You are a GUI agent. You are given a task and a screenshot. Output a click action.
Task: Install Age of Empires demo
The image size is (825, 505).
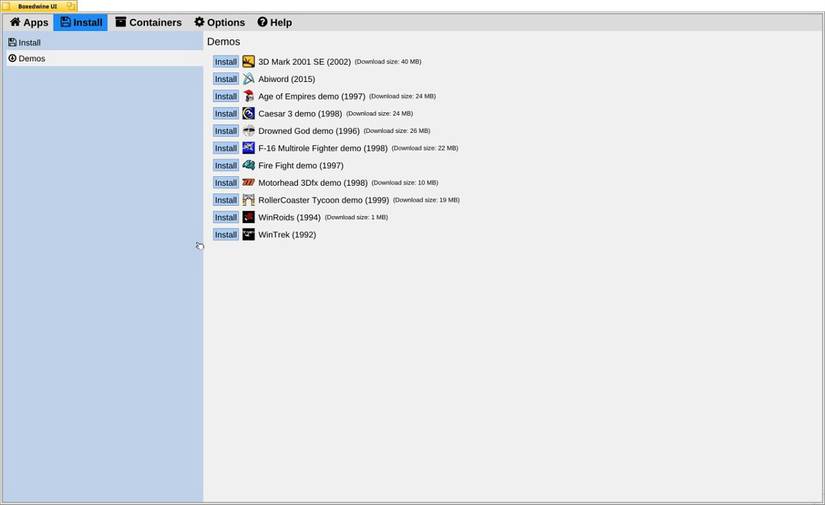click(x=226, y=96)
